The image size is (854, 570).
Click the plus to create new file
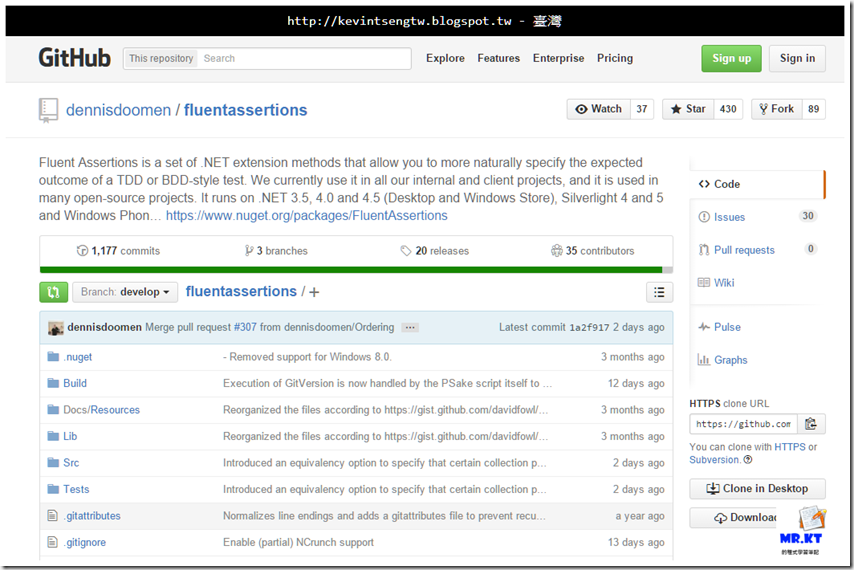(314, 292)
